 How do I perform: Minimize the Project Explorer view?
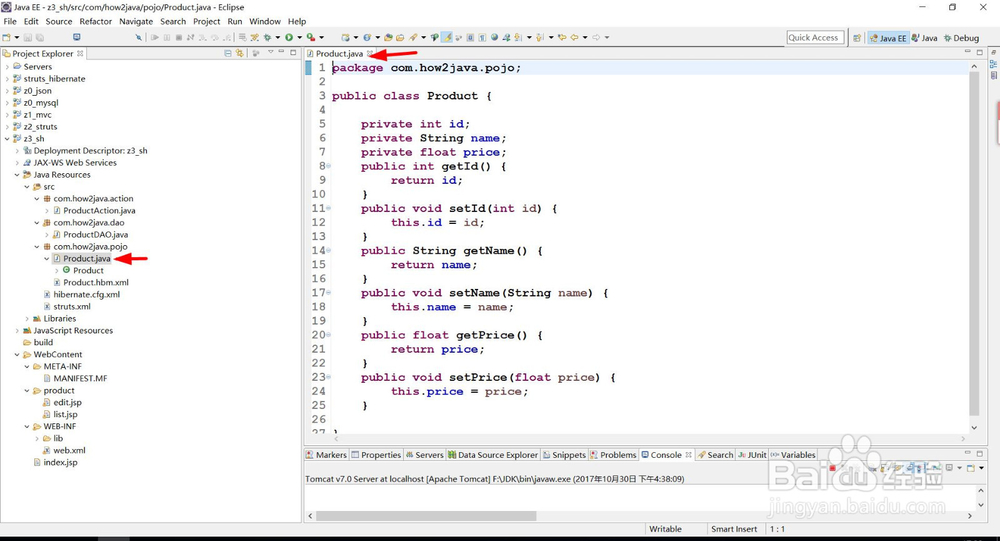point(281,52)
